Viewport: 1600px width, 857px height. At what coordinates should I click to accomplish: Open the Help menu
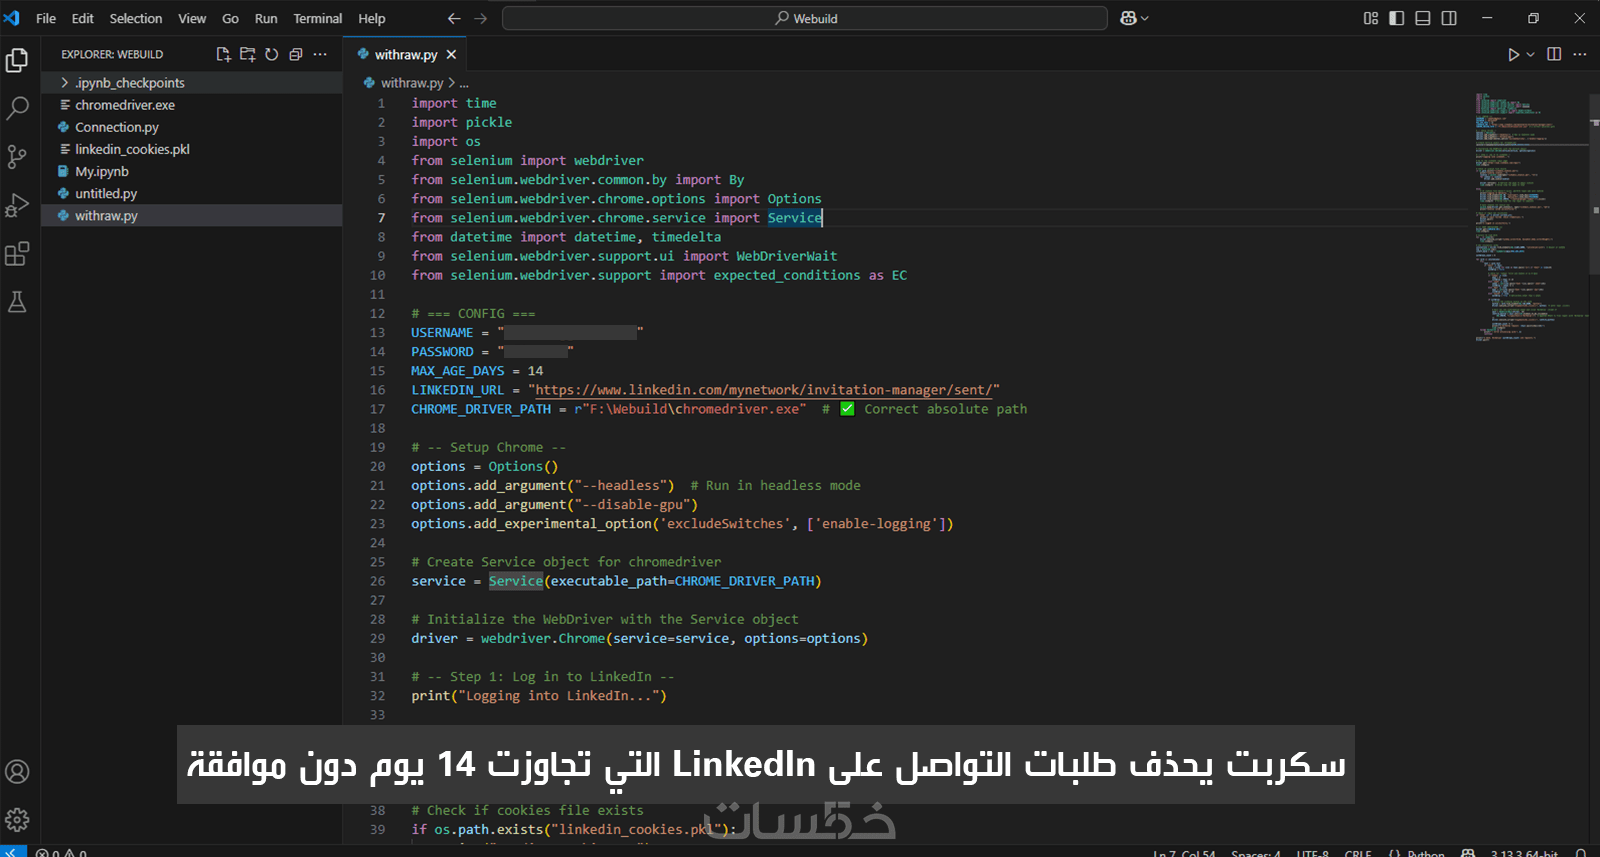click(x=372, y=18)
